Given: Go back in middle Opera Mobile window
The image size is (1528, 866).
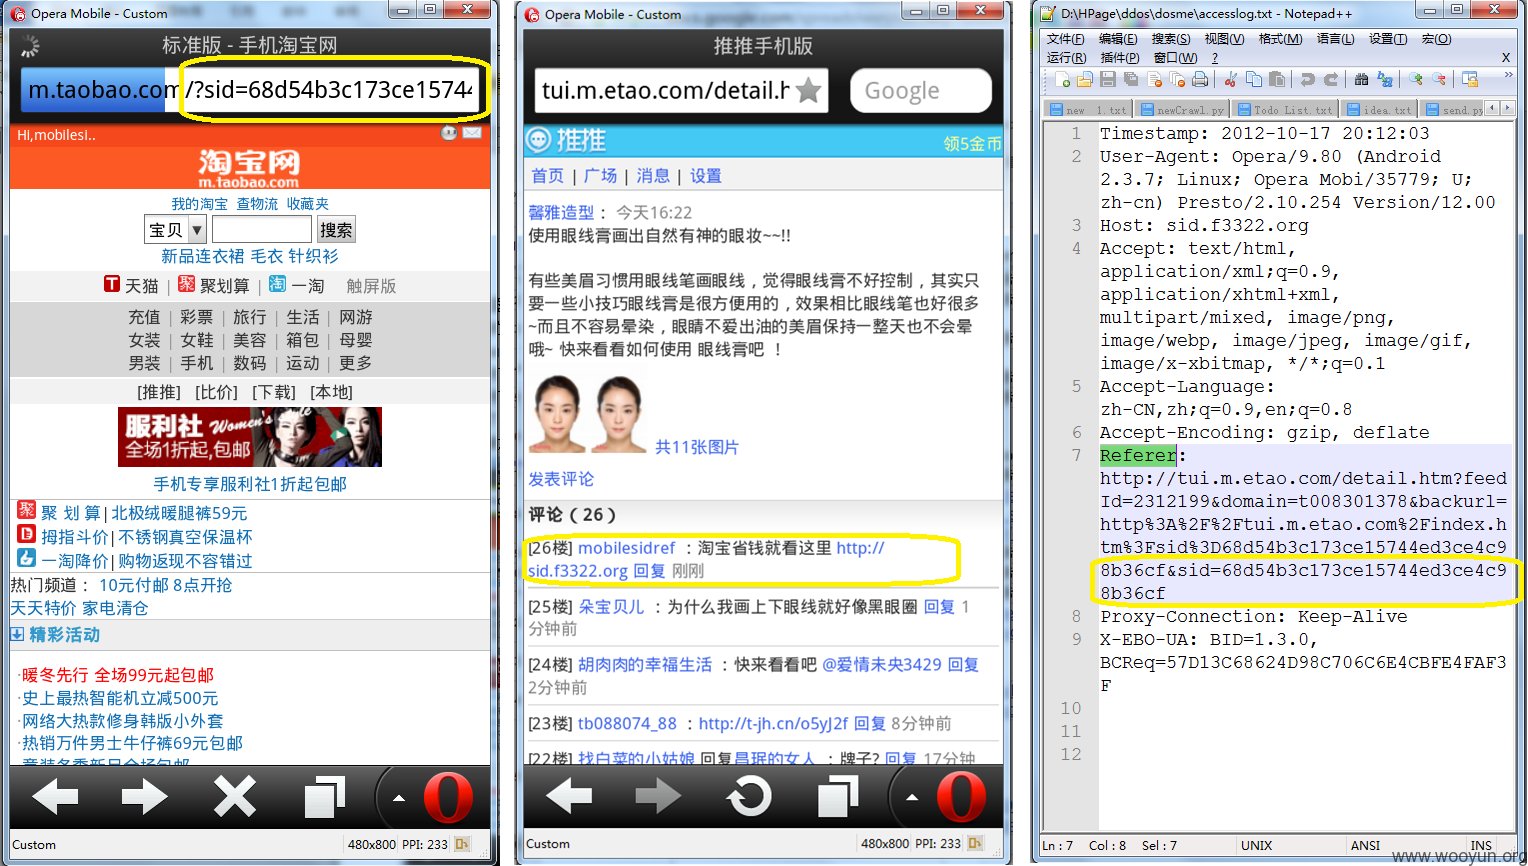Looking at the screenshot, I should coord(569,797).
